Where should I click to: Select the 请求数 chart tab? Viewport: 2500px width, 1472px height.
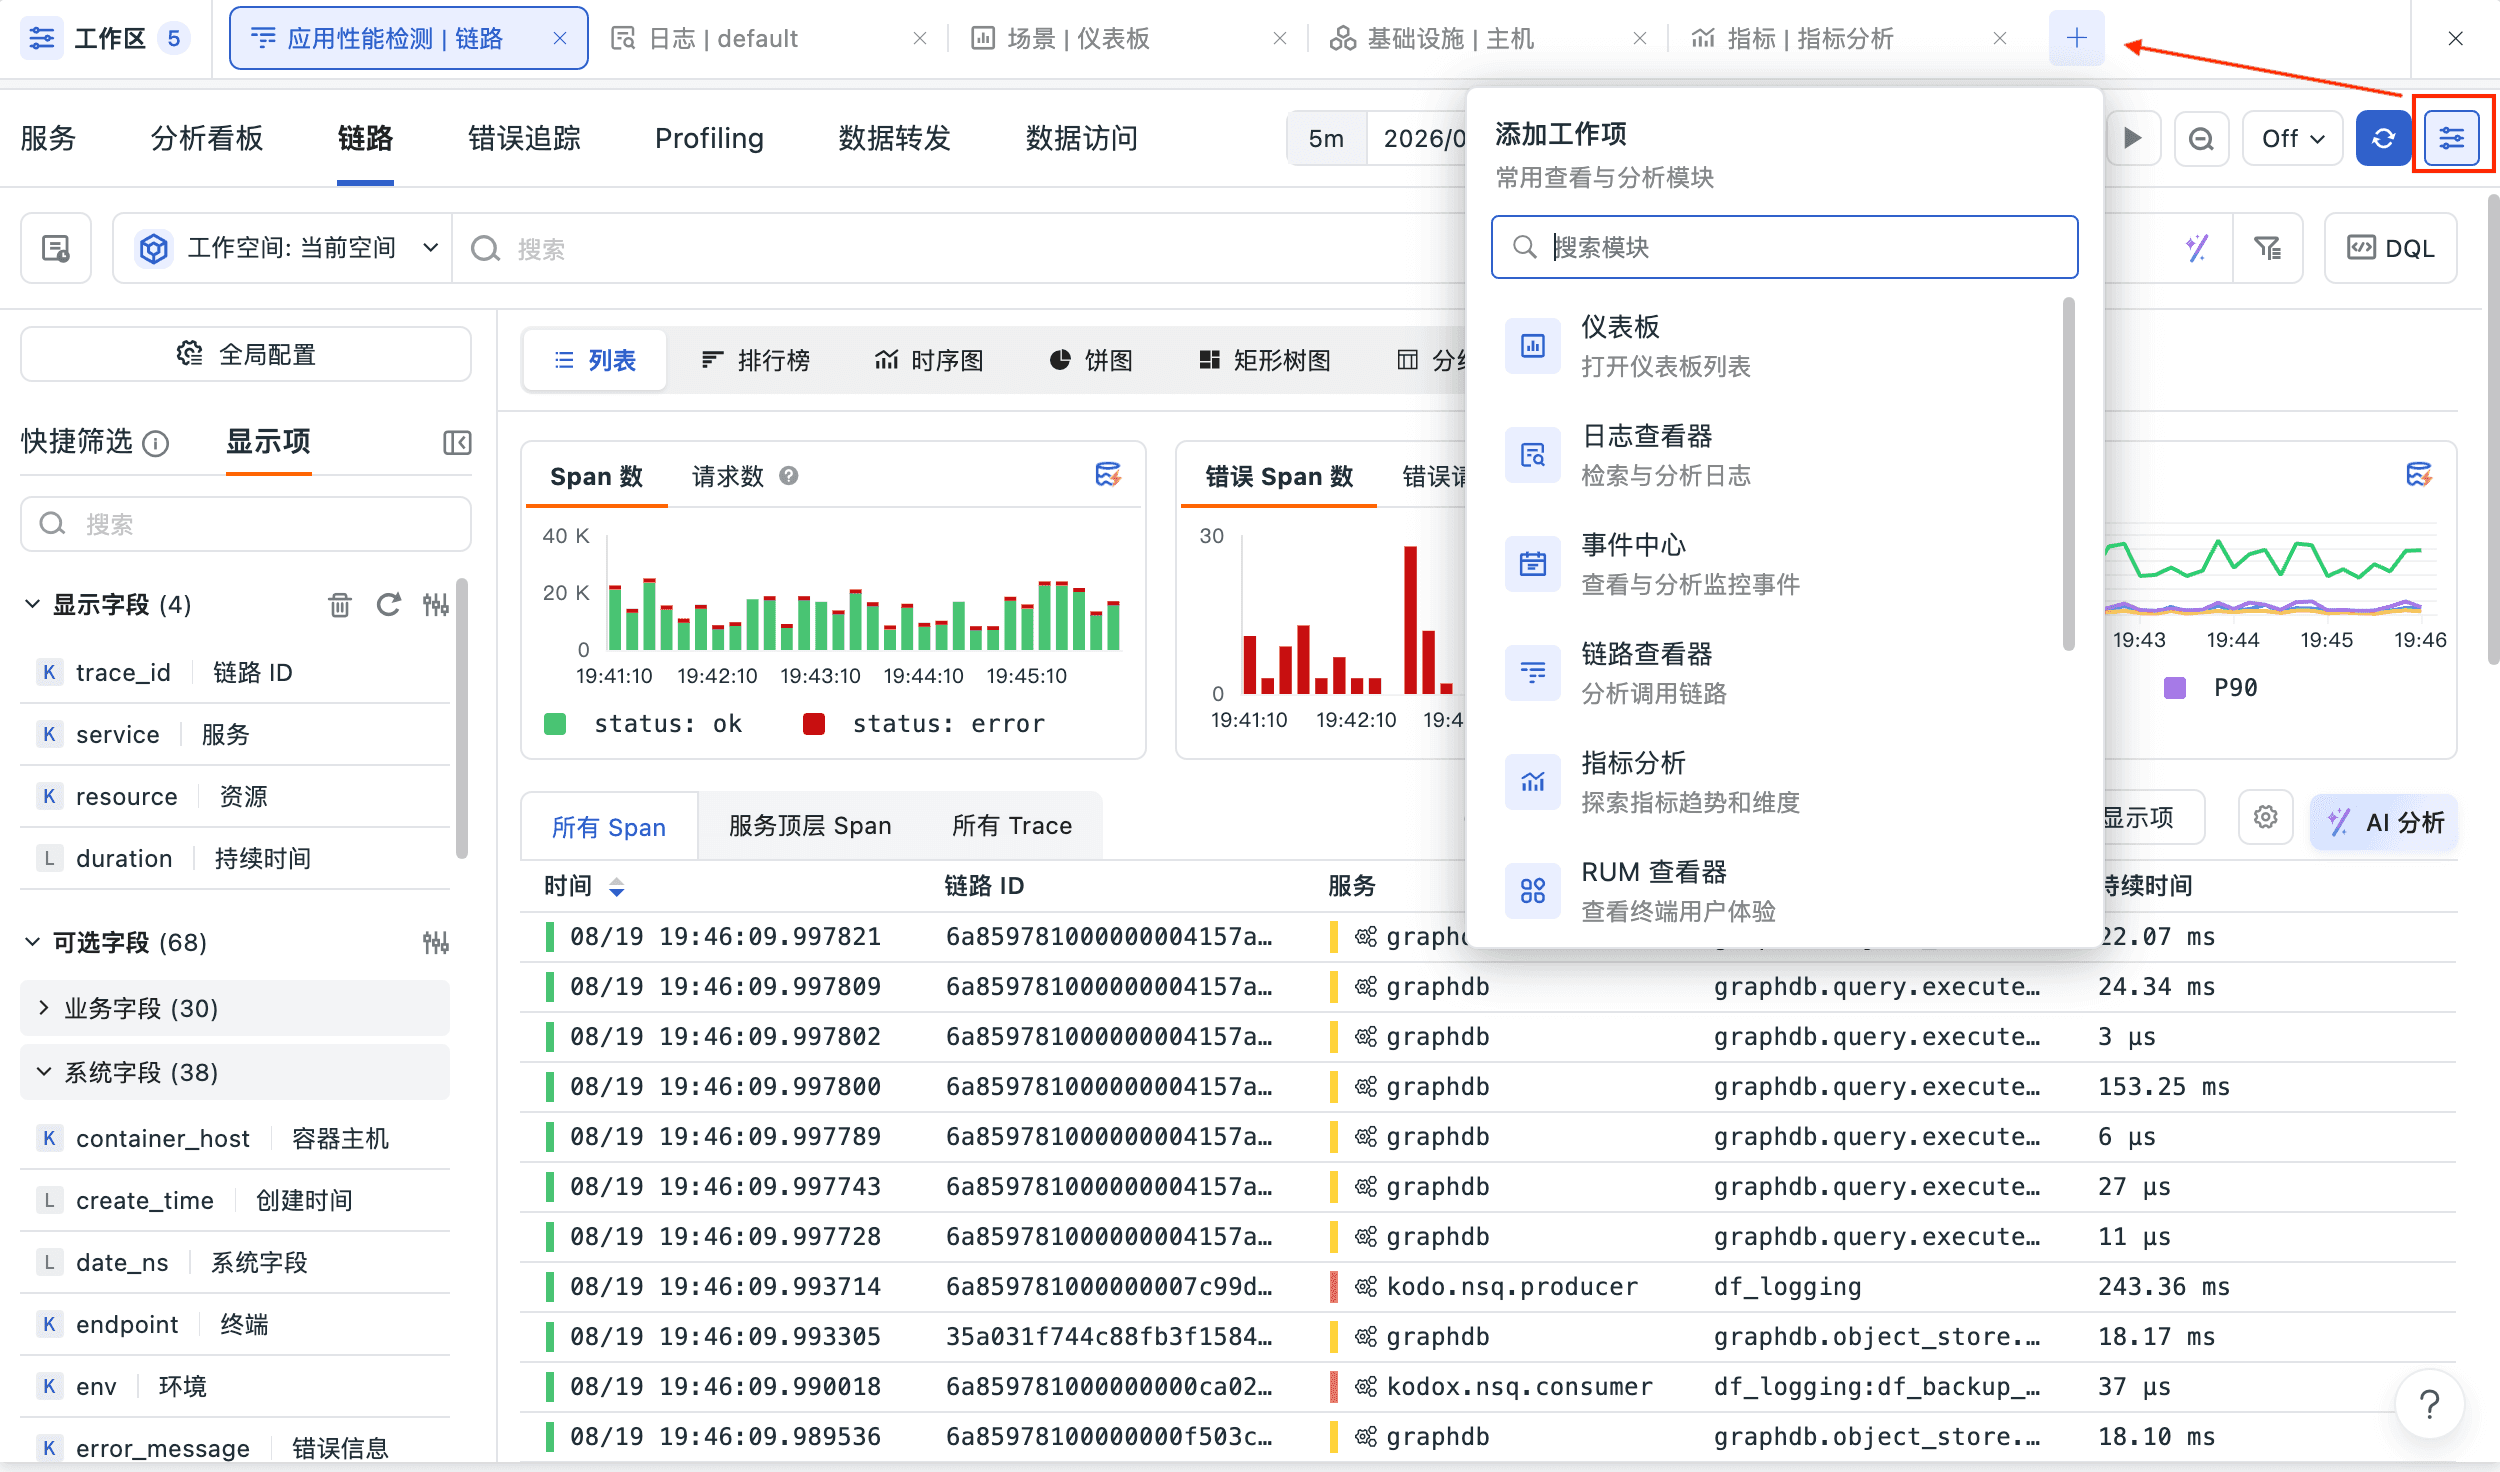click(x=727, y=476)
